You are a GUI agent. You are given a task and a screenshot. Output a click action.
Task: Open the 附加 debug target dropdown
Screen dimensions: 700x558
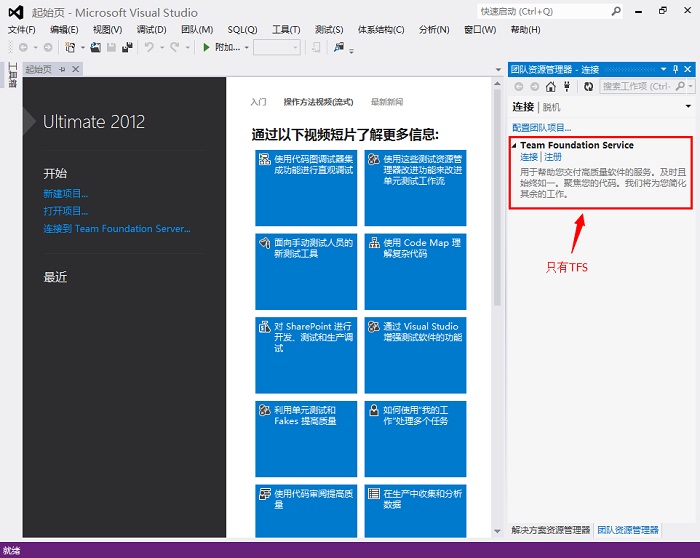(246, 47)
